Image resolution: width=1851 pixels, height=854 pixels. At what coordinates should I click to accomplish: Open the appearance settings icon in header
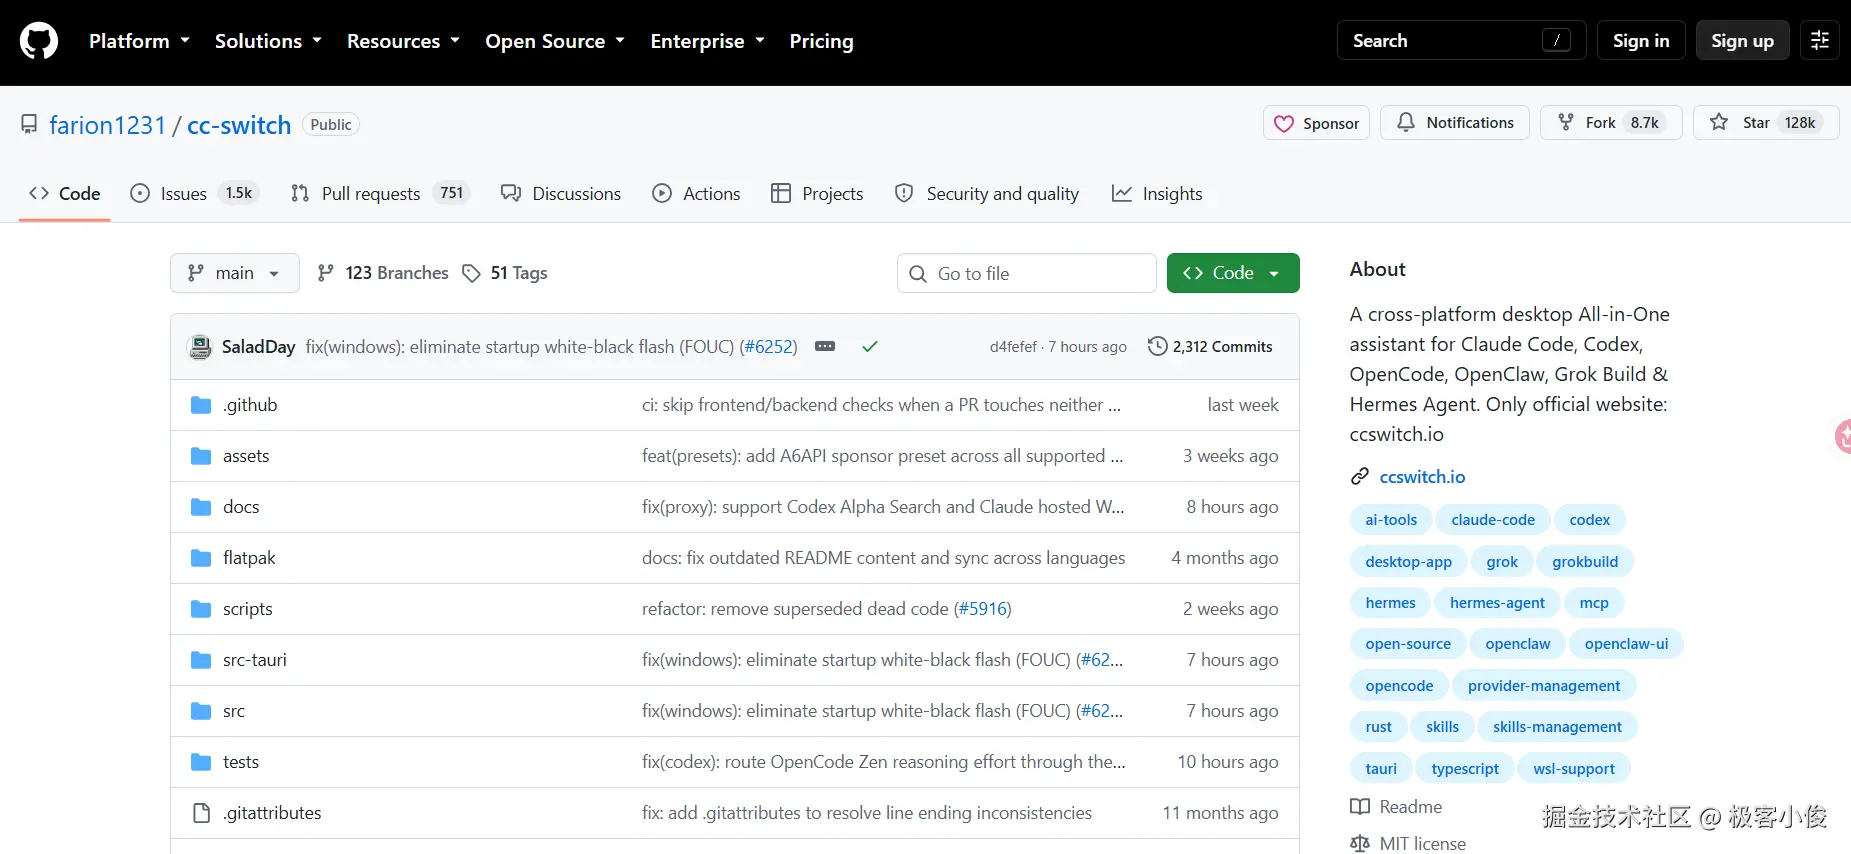pos(1820,41)
